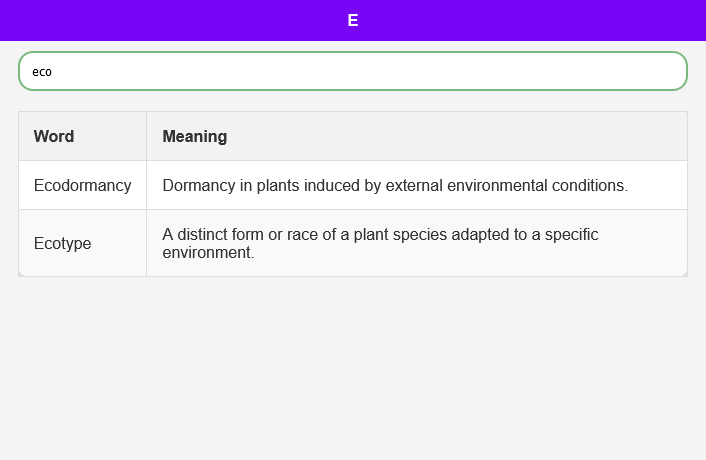Click the "E" title in the purple header

tap(352, 20)
